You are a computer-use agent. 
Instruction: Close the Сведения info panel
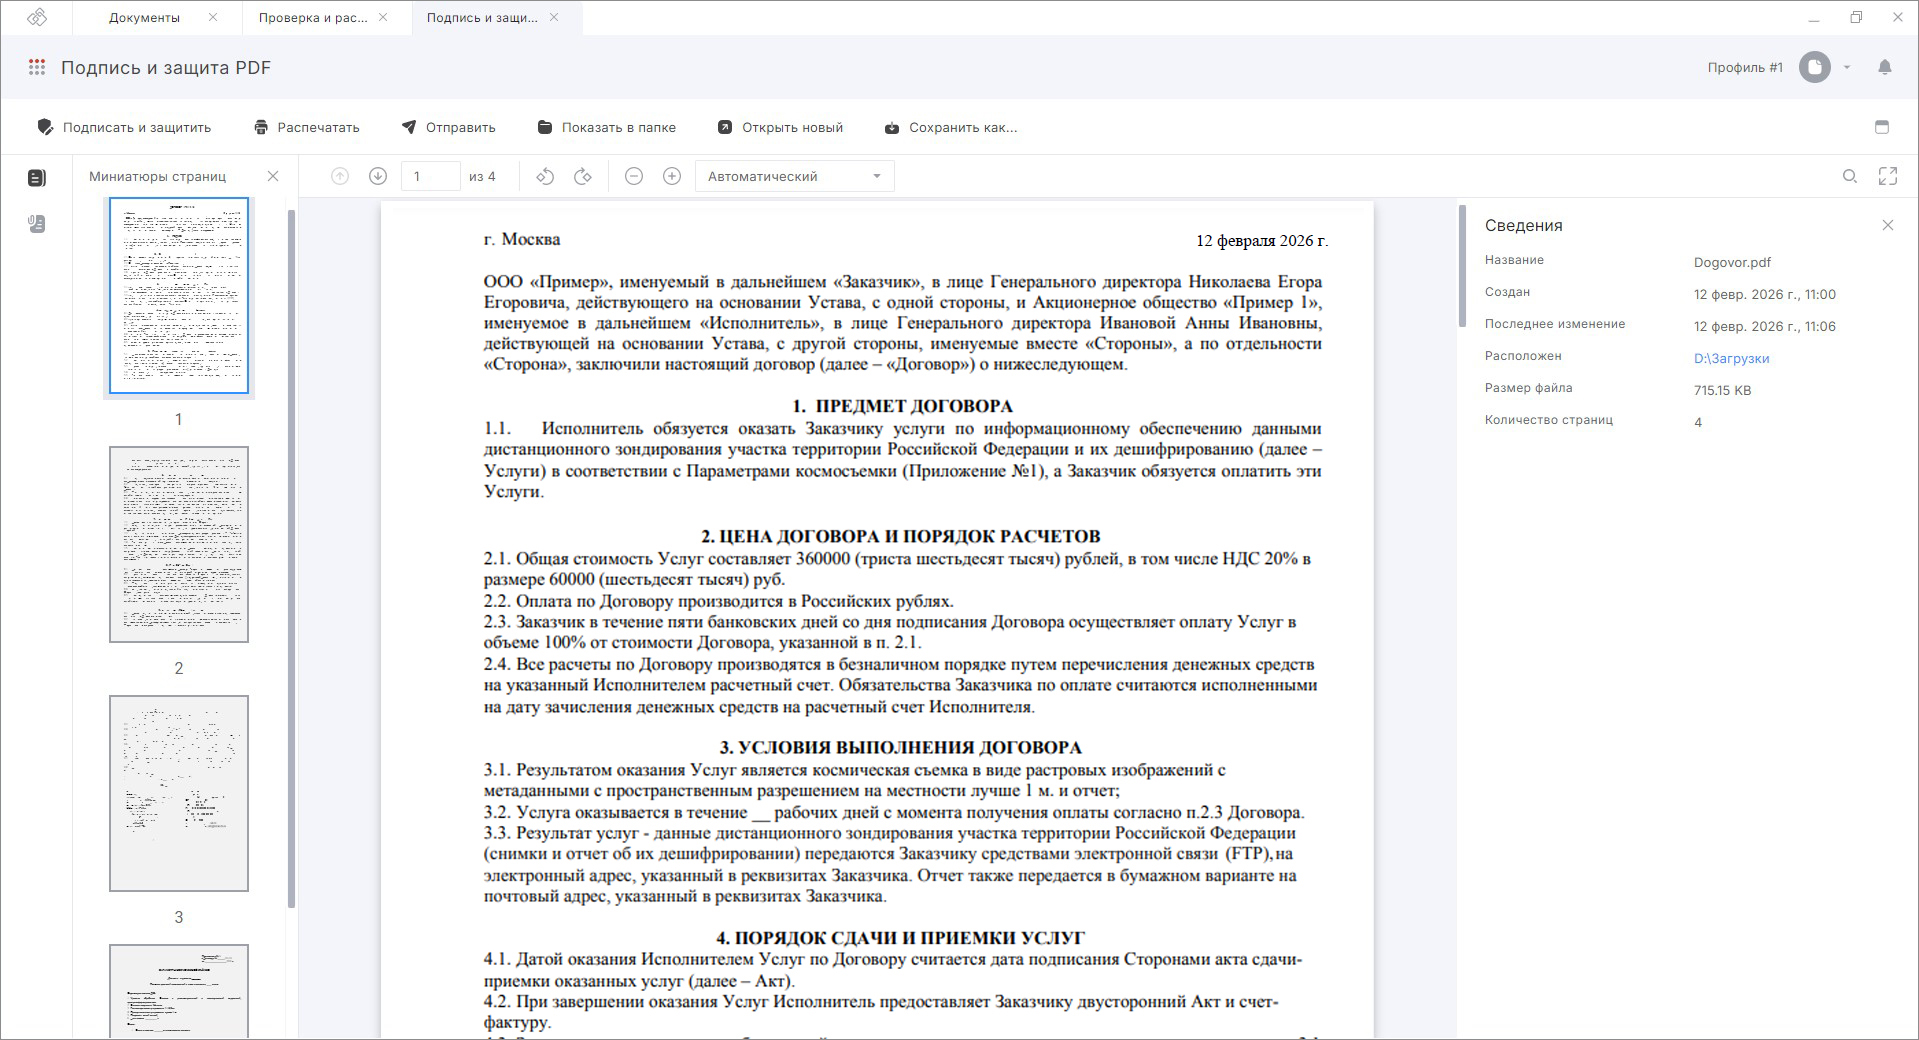tap(1888, 225)
